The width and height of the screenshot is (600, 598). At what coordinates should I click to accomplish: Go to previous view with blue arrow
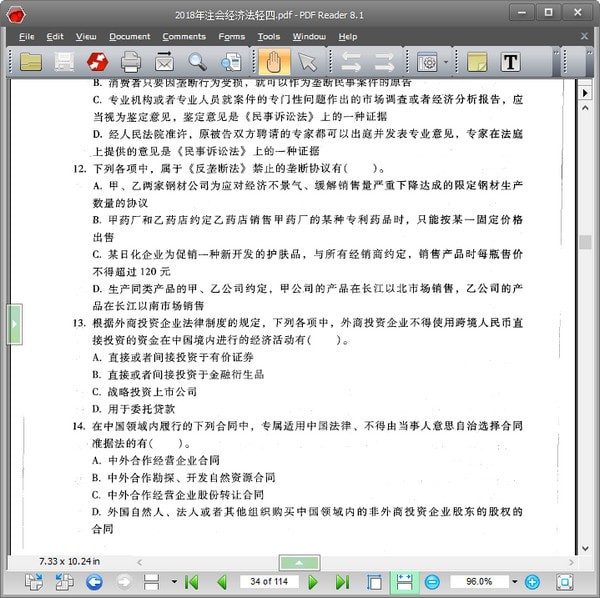[94, 582]
